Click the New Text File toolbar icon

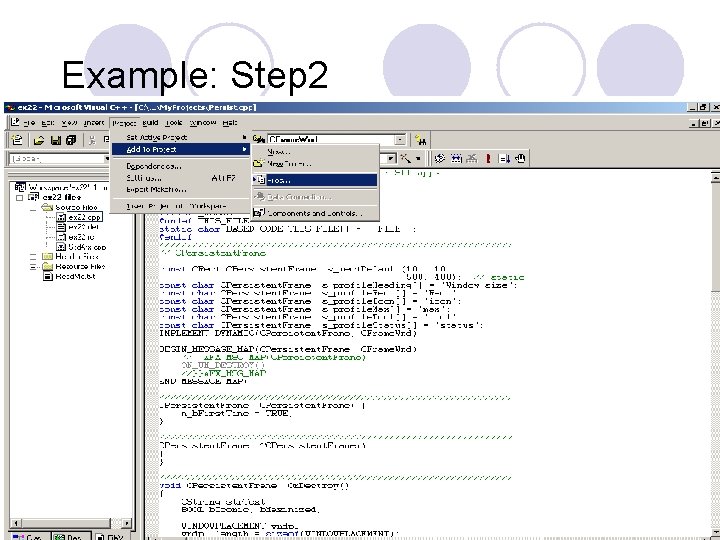pos(17,140)
